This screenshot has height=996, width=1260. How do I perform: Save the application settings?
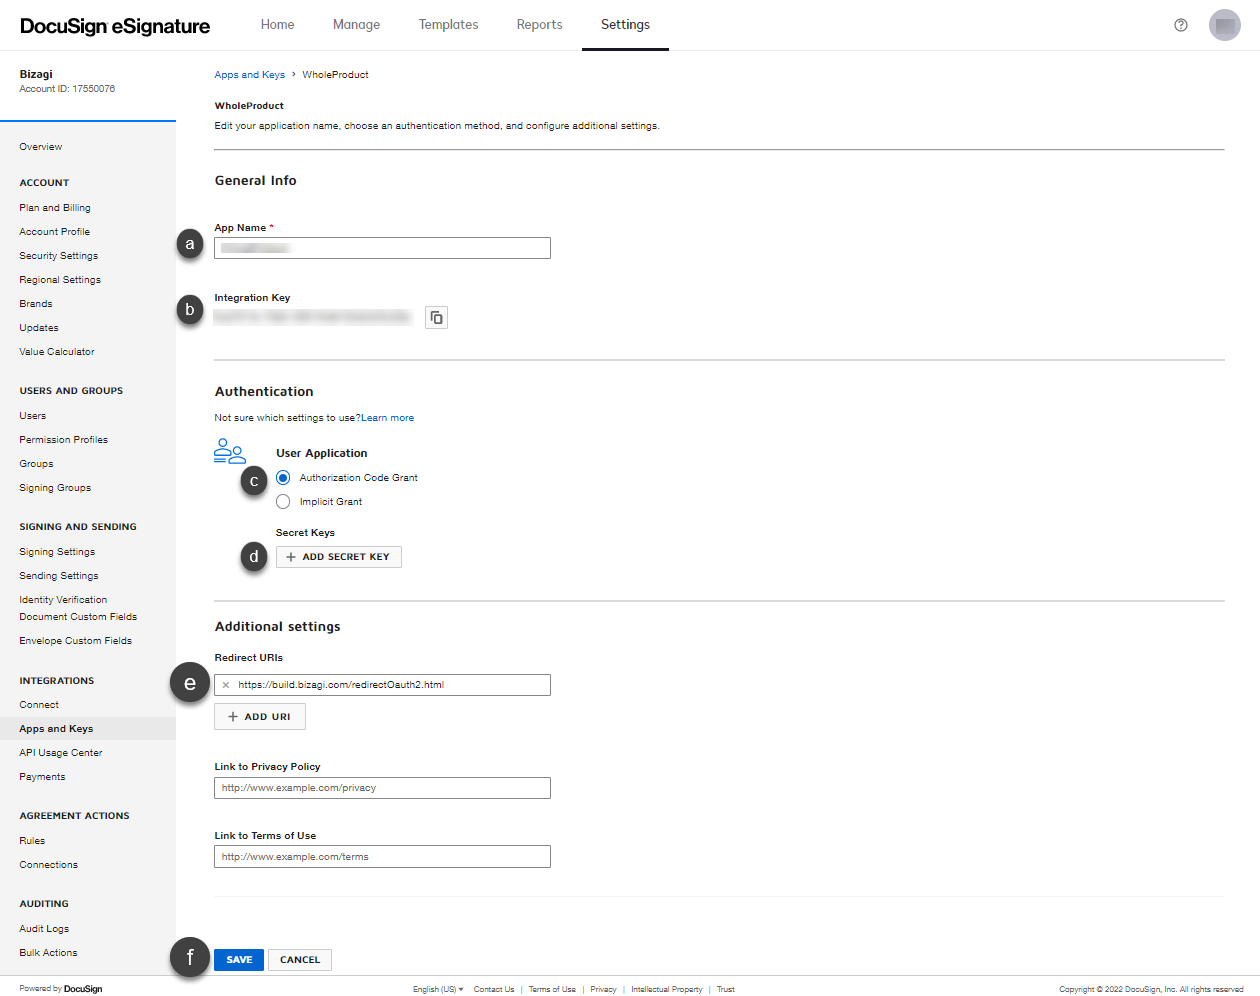(x=239, y=960)
